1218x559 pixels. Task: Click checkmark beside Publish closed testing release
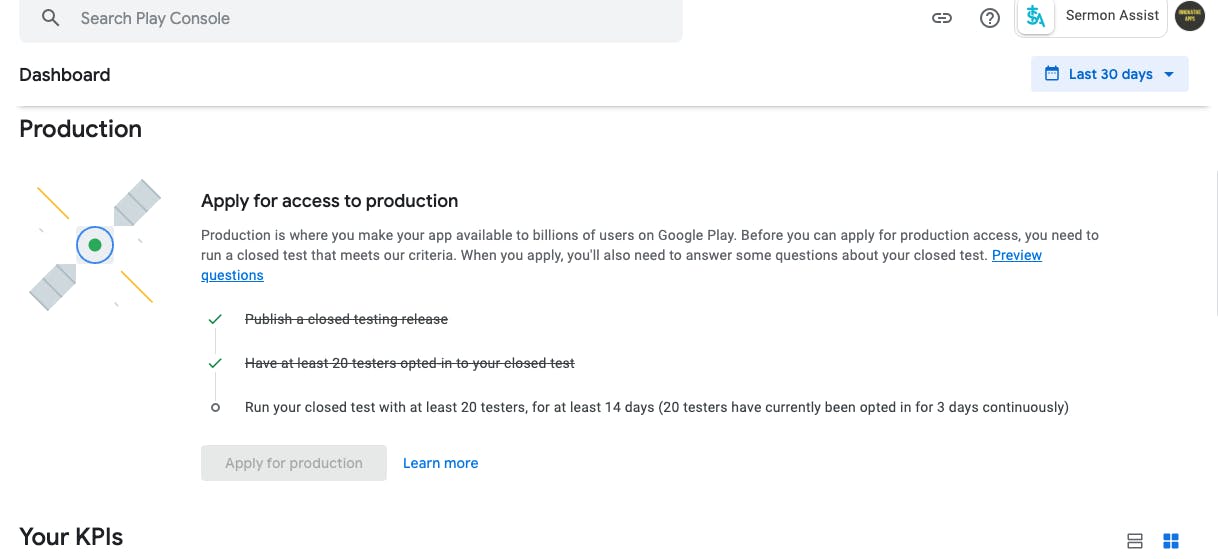tap(215, 320)
